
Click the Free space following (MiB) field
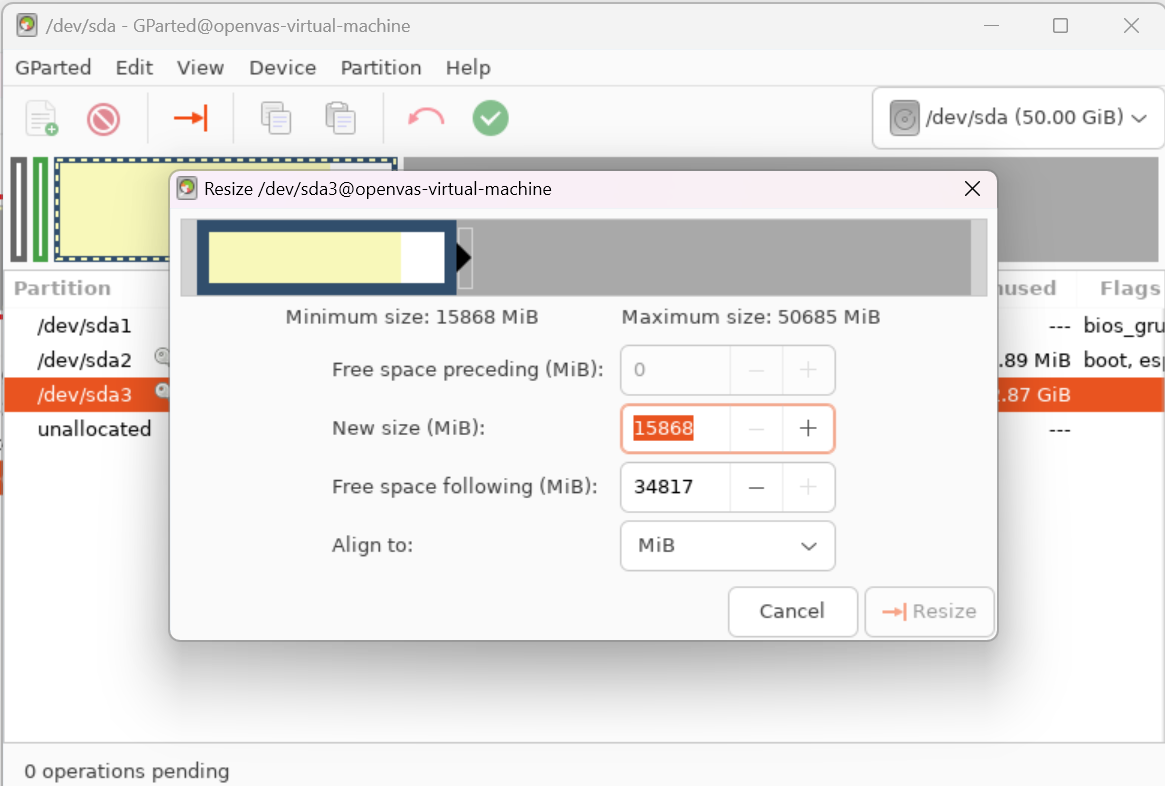coord(675,487)
